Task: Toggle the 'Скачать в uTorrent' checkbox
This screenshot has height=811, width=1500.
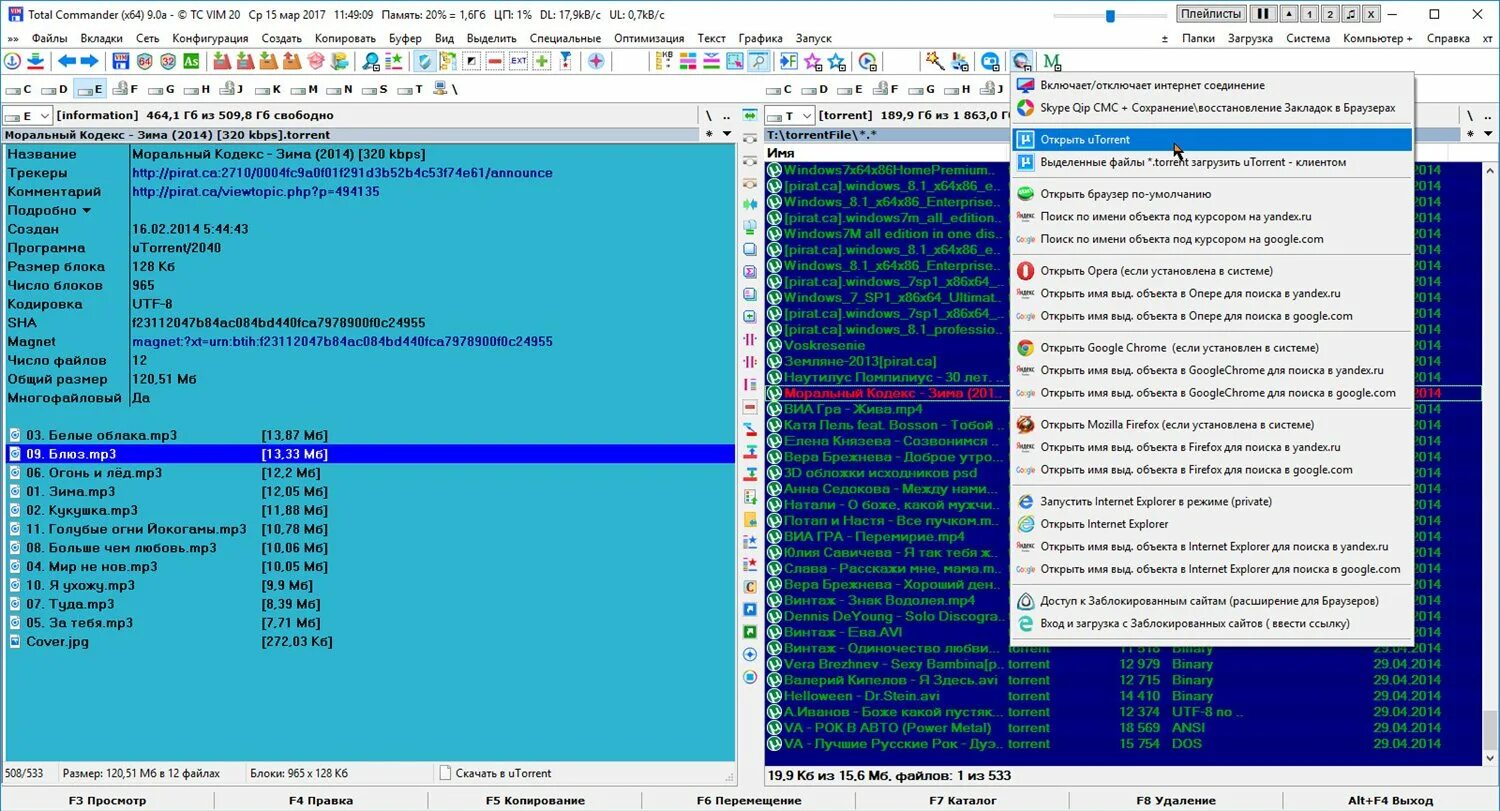Action: pyautogui.click(x=445, y=773)
